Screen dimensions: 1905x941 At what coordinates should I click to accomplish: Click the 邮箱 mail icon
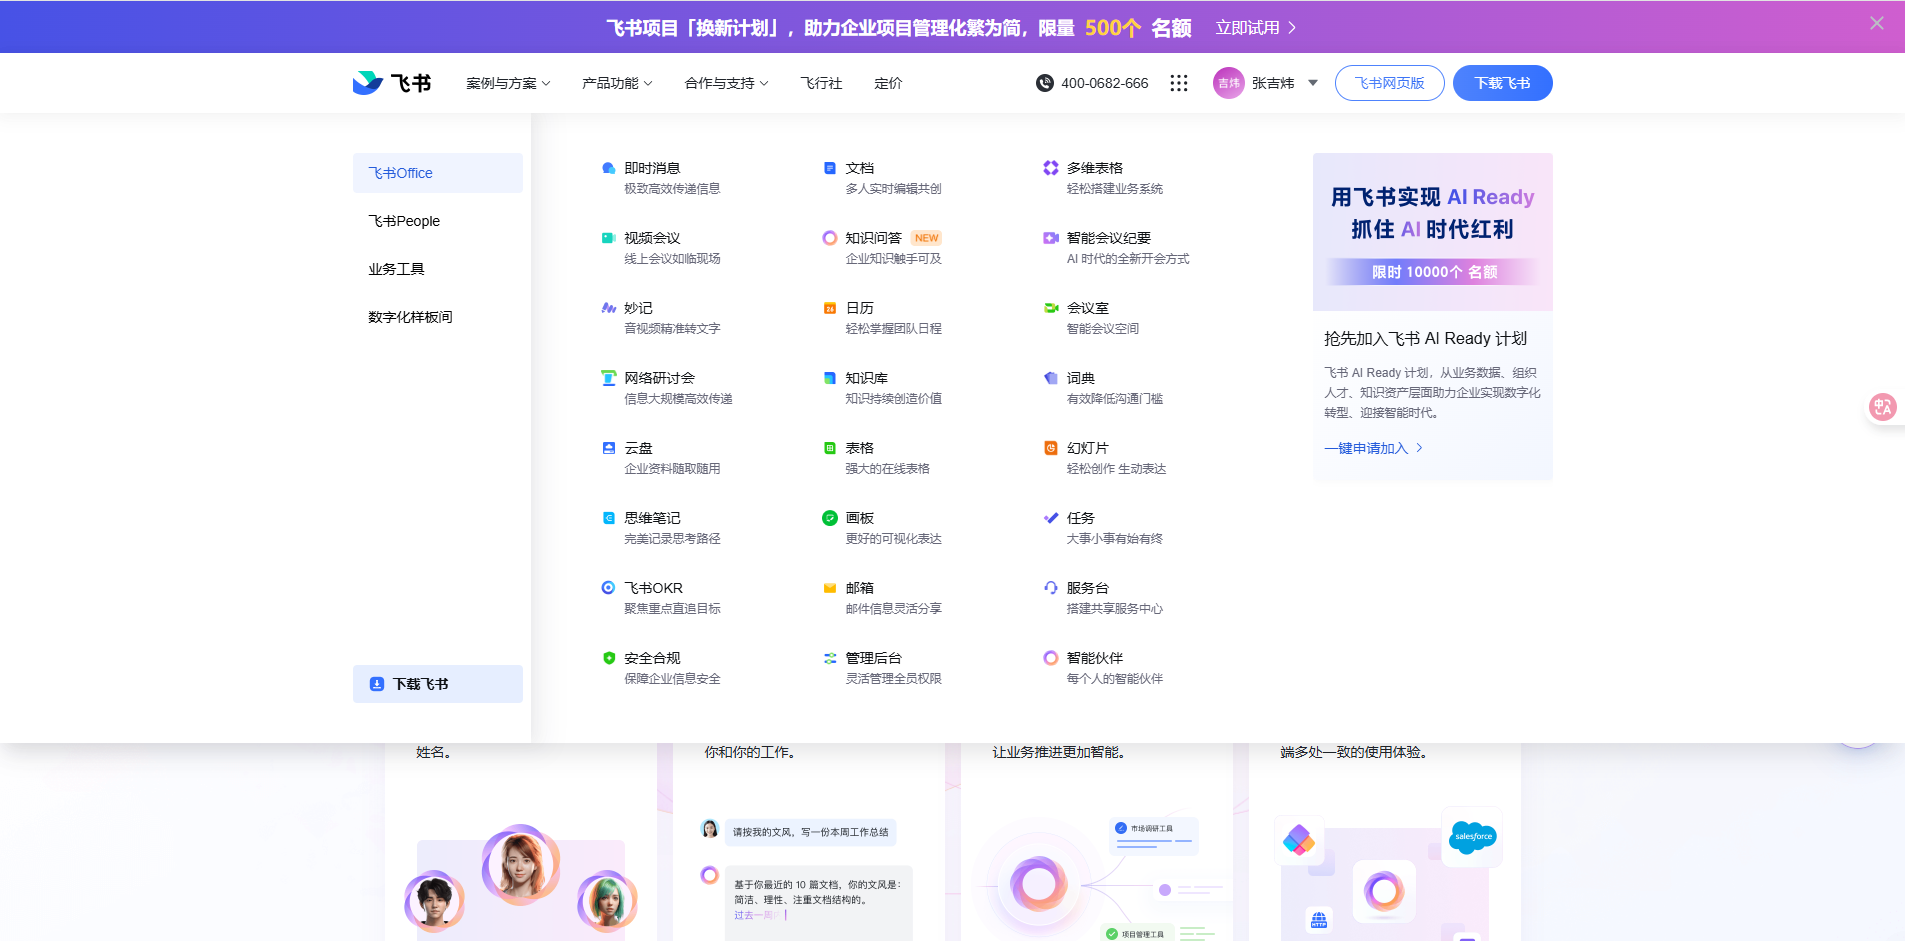[x=829, y=588]
